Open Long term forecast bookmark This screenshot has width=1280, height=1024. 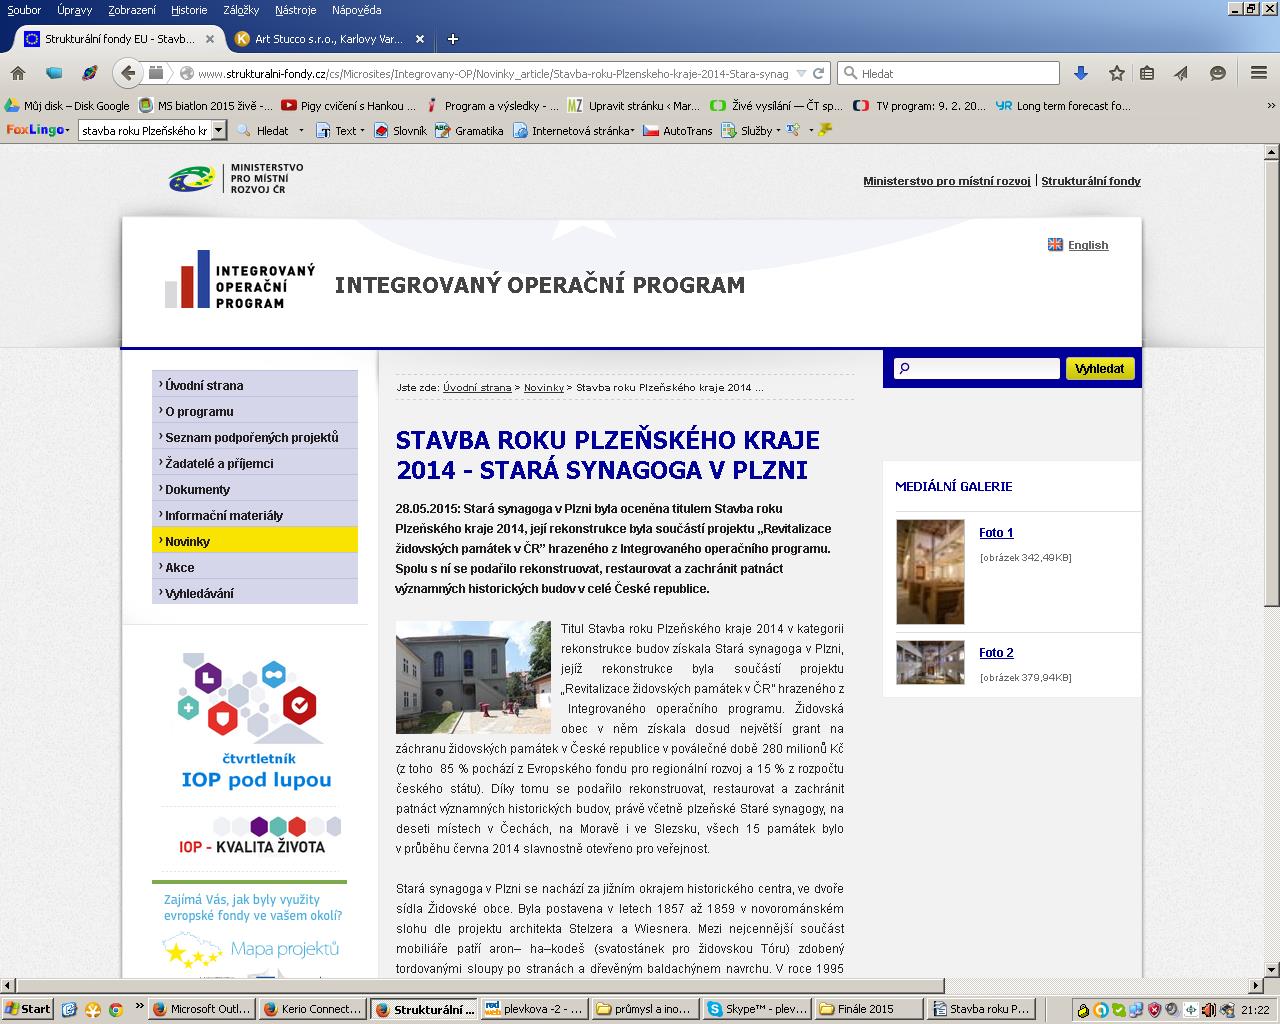tap(1063, 105)
